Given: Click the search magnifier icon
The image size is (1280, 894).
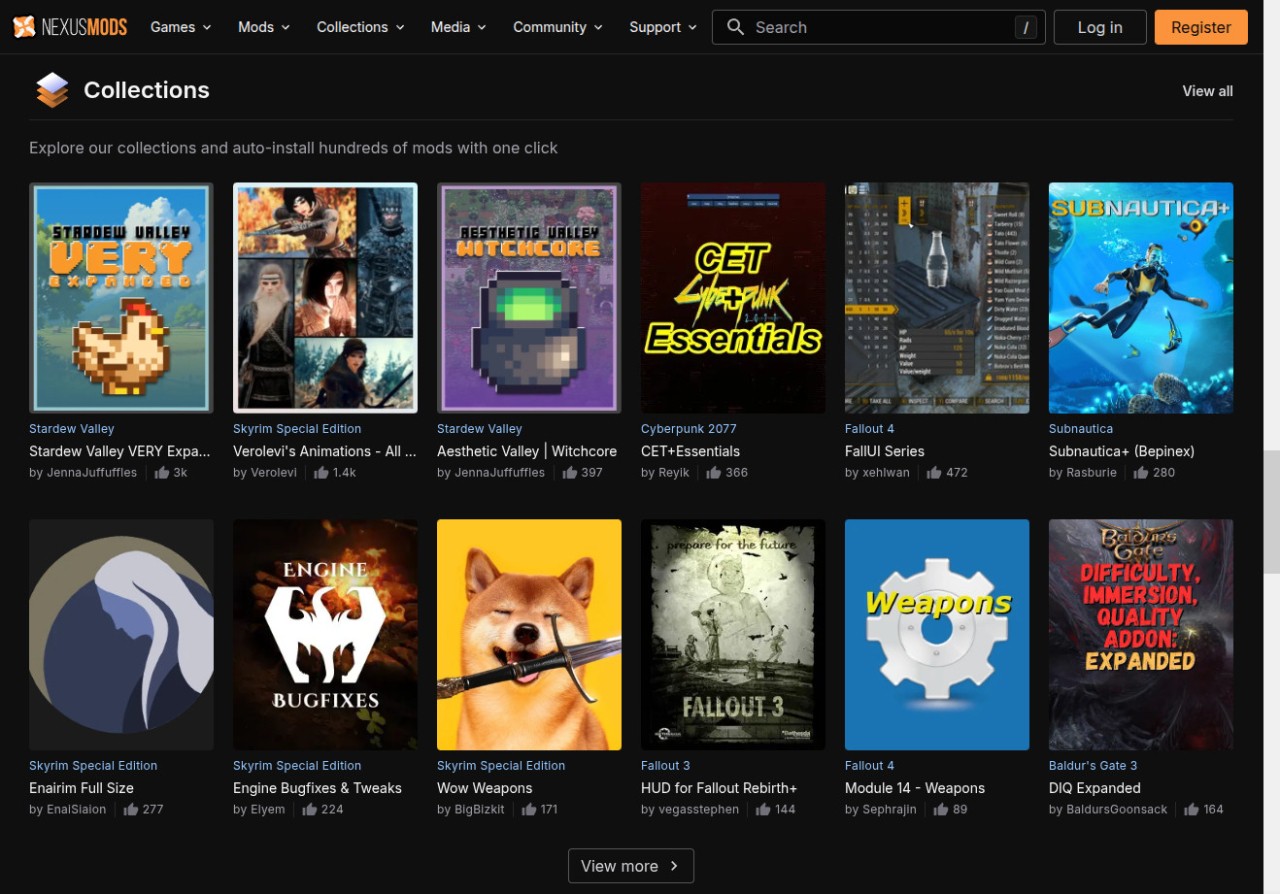Looking at the screenshot, I should [735, 27].
